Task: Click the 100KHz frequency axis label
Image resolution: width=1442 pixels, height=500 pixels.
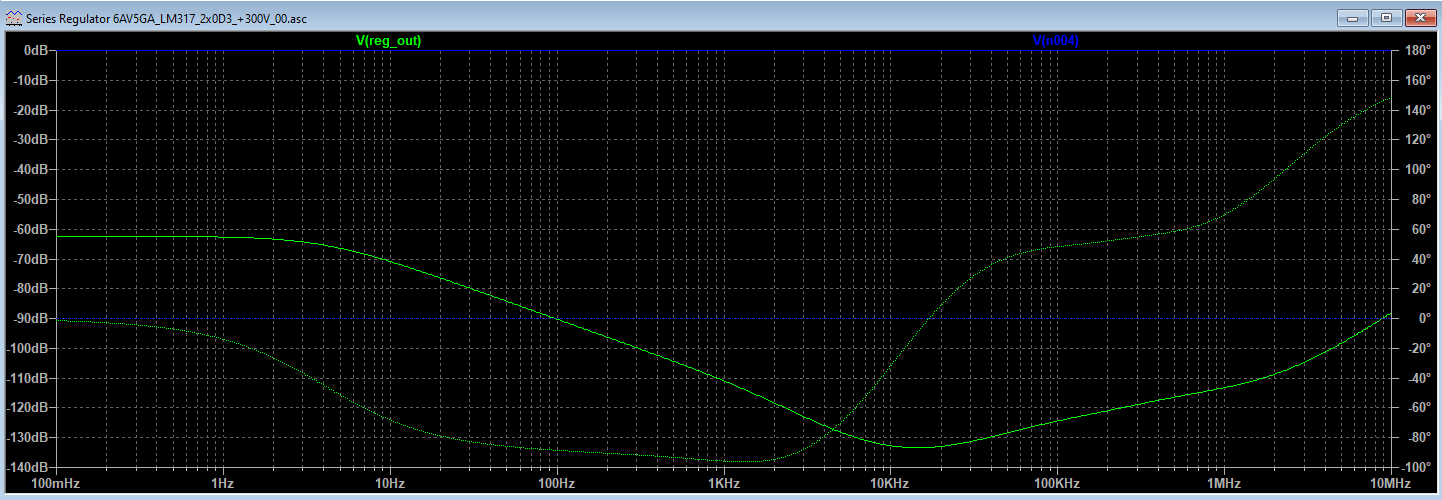Action: [1056, 484]
